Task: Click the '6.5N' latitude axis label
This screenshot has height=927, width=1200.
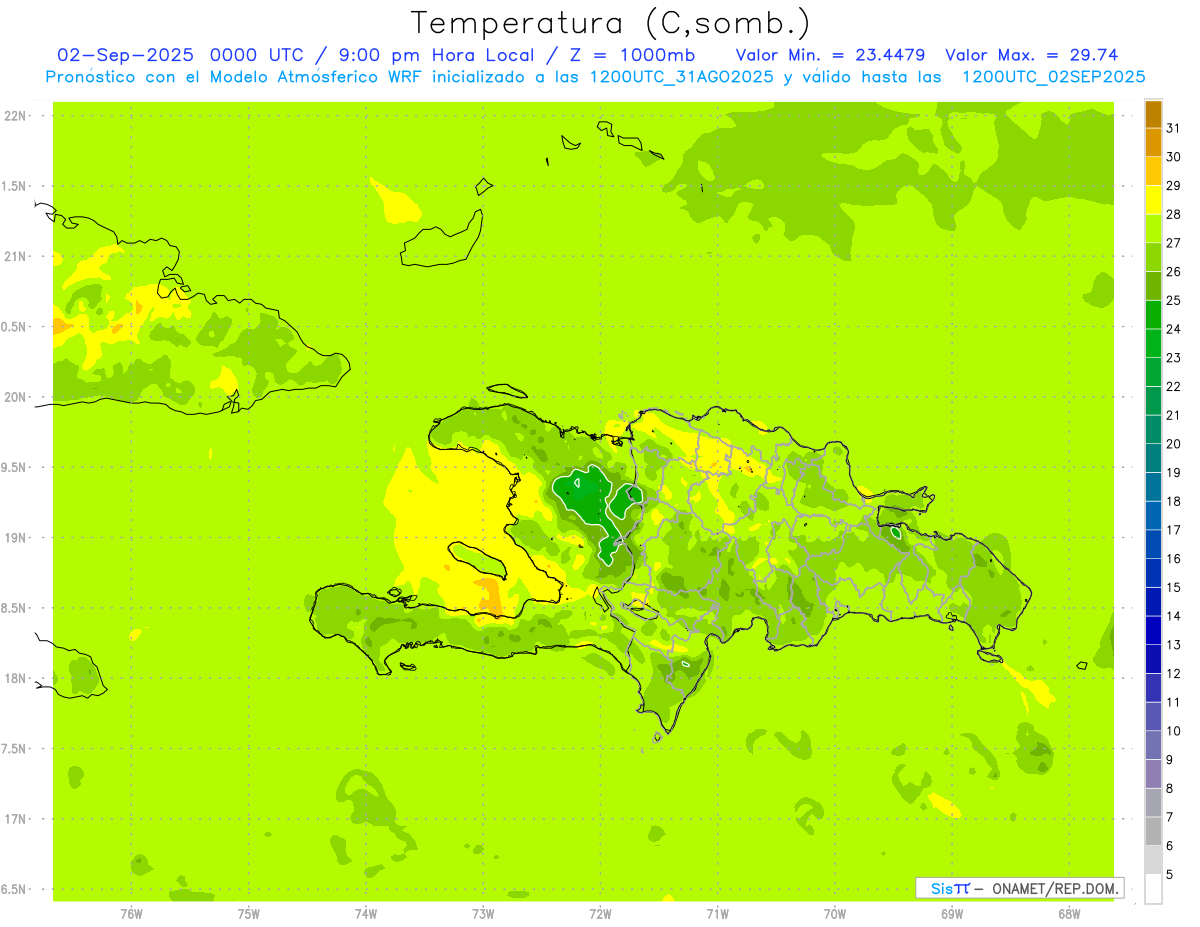Action: [16, 890]
